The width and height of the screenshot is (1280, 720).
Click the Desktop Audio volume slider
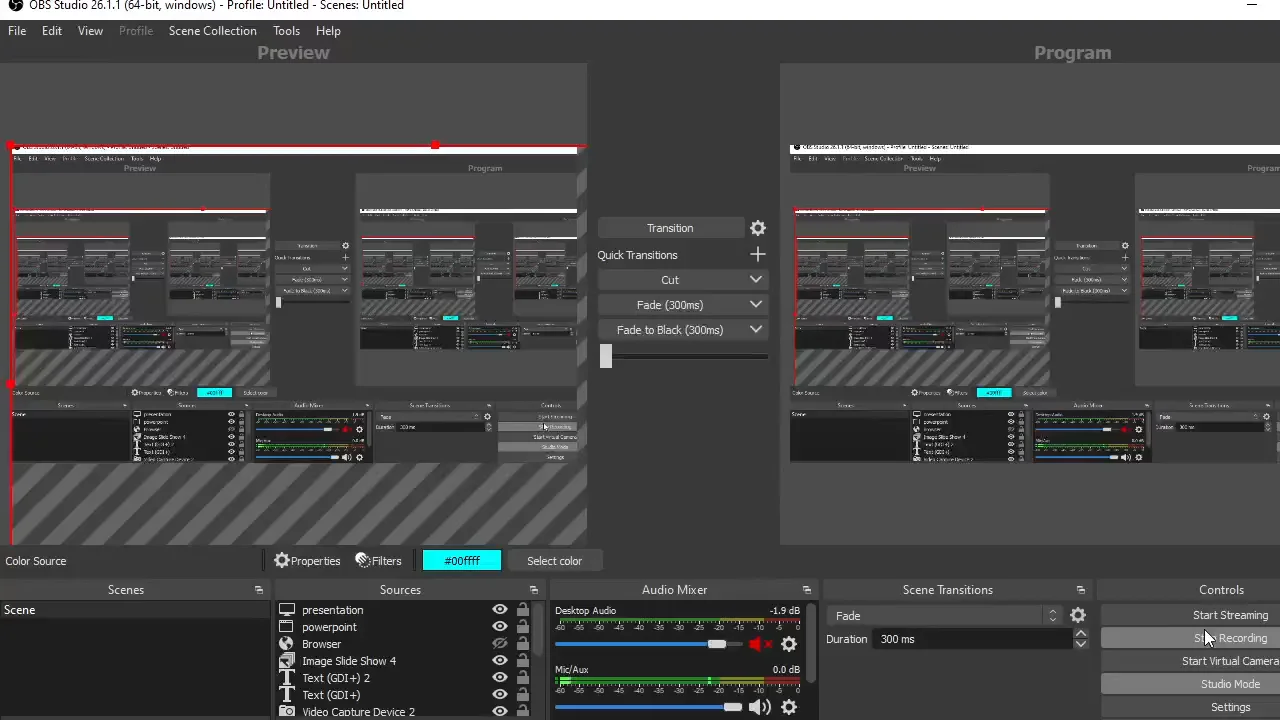coord(649,645)
